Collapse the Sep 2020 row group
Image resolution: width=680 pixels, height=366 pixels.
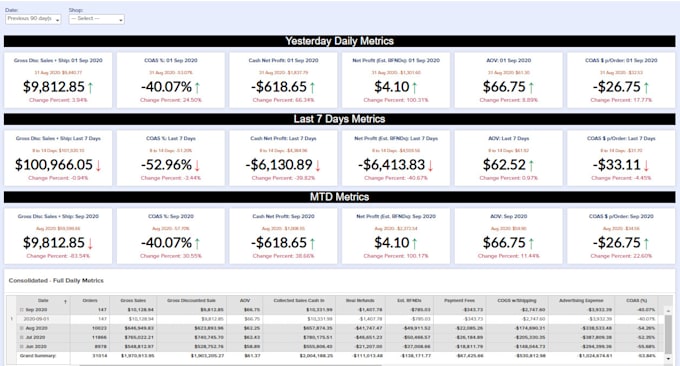pyautogui.click(x=21, y=310)
